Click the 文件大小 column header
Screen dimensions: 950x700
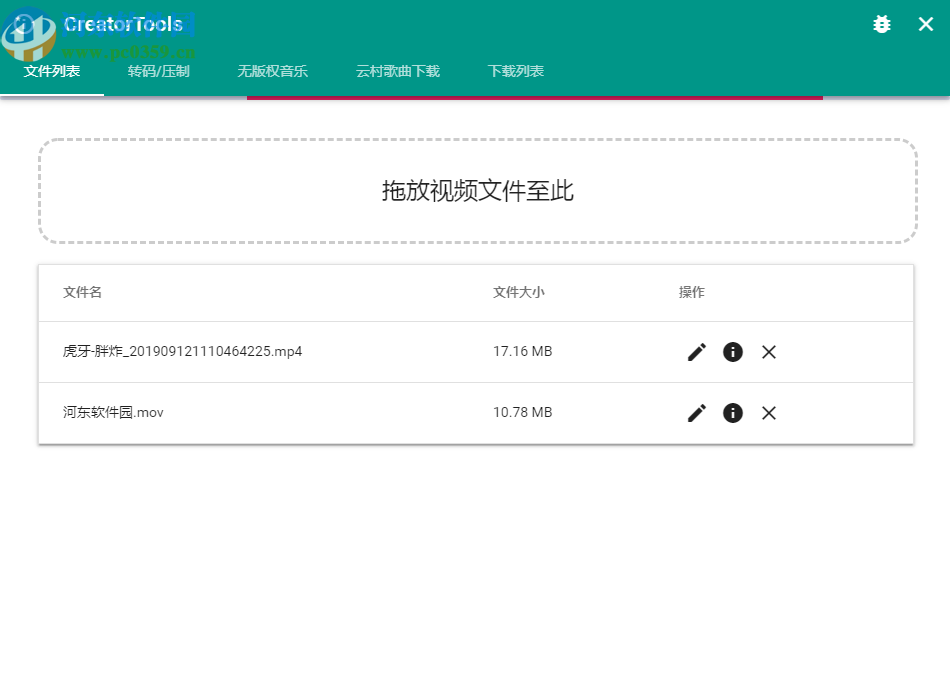coord(519,292)
